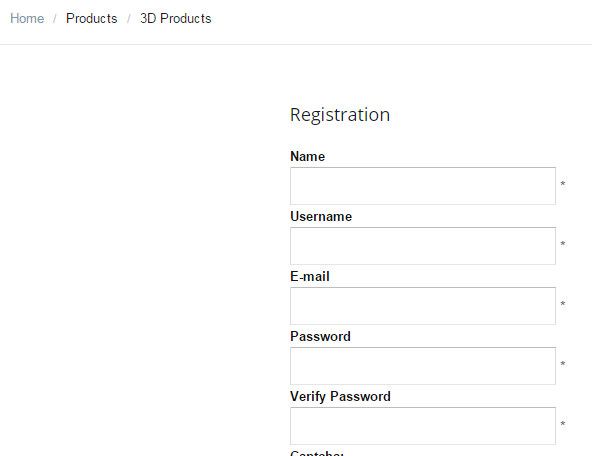Click the required asterisk beside Password field

click(x=563, y=364)
